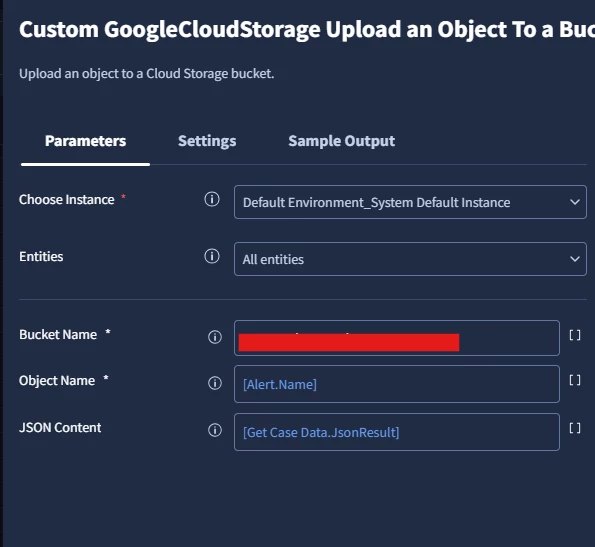Viewport: 595px width, 547px height.
Task: Open placeholder picker brackets for Object Name
Action: click(x=575, y=380)
